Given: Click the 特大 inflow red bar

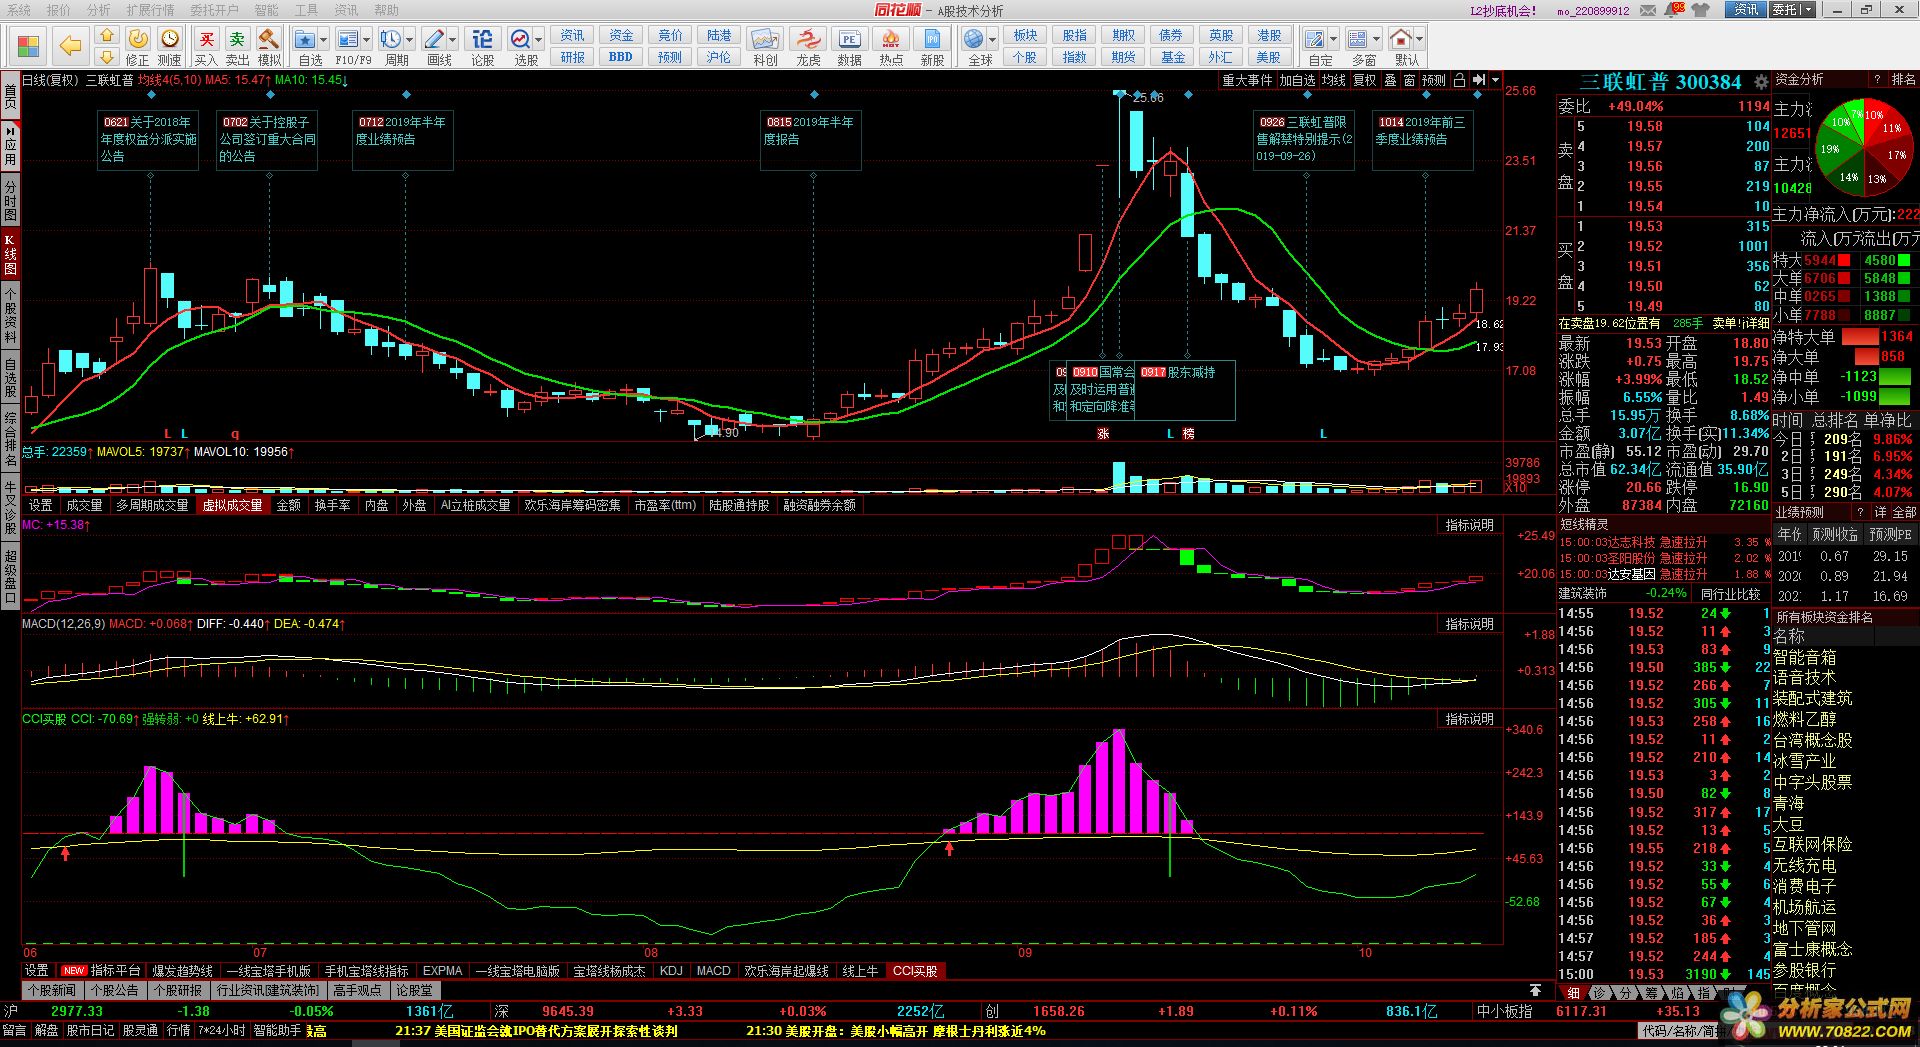Looking at the screenshot, I should click(x=1845, y=260).
